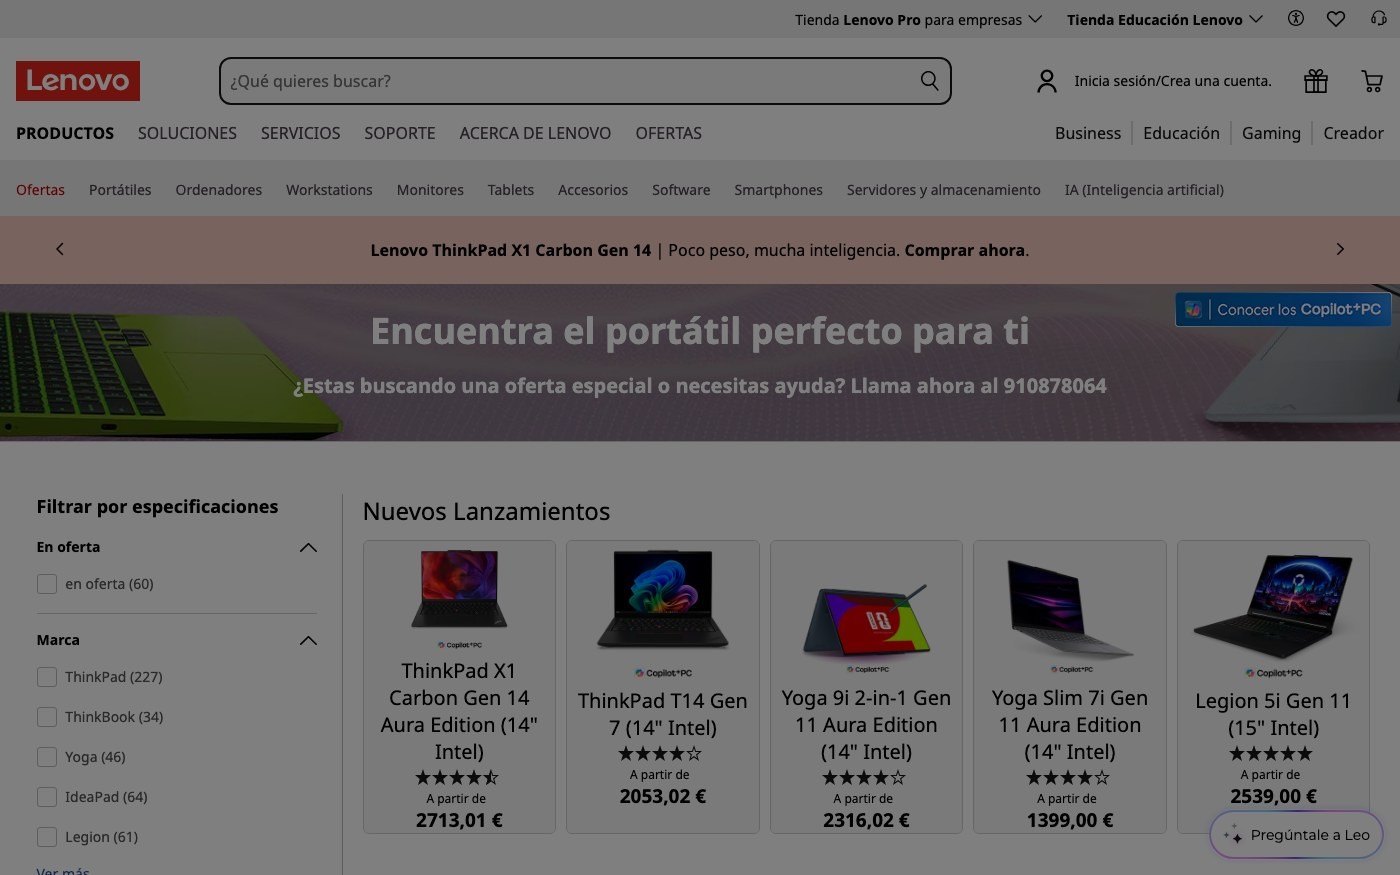Tick the ThinkPad (227) checkbox
The width and height of the screenshot is (1400, 875).
click(47, 677)
